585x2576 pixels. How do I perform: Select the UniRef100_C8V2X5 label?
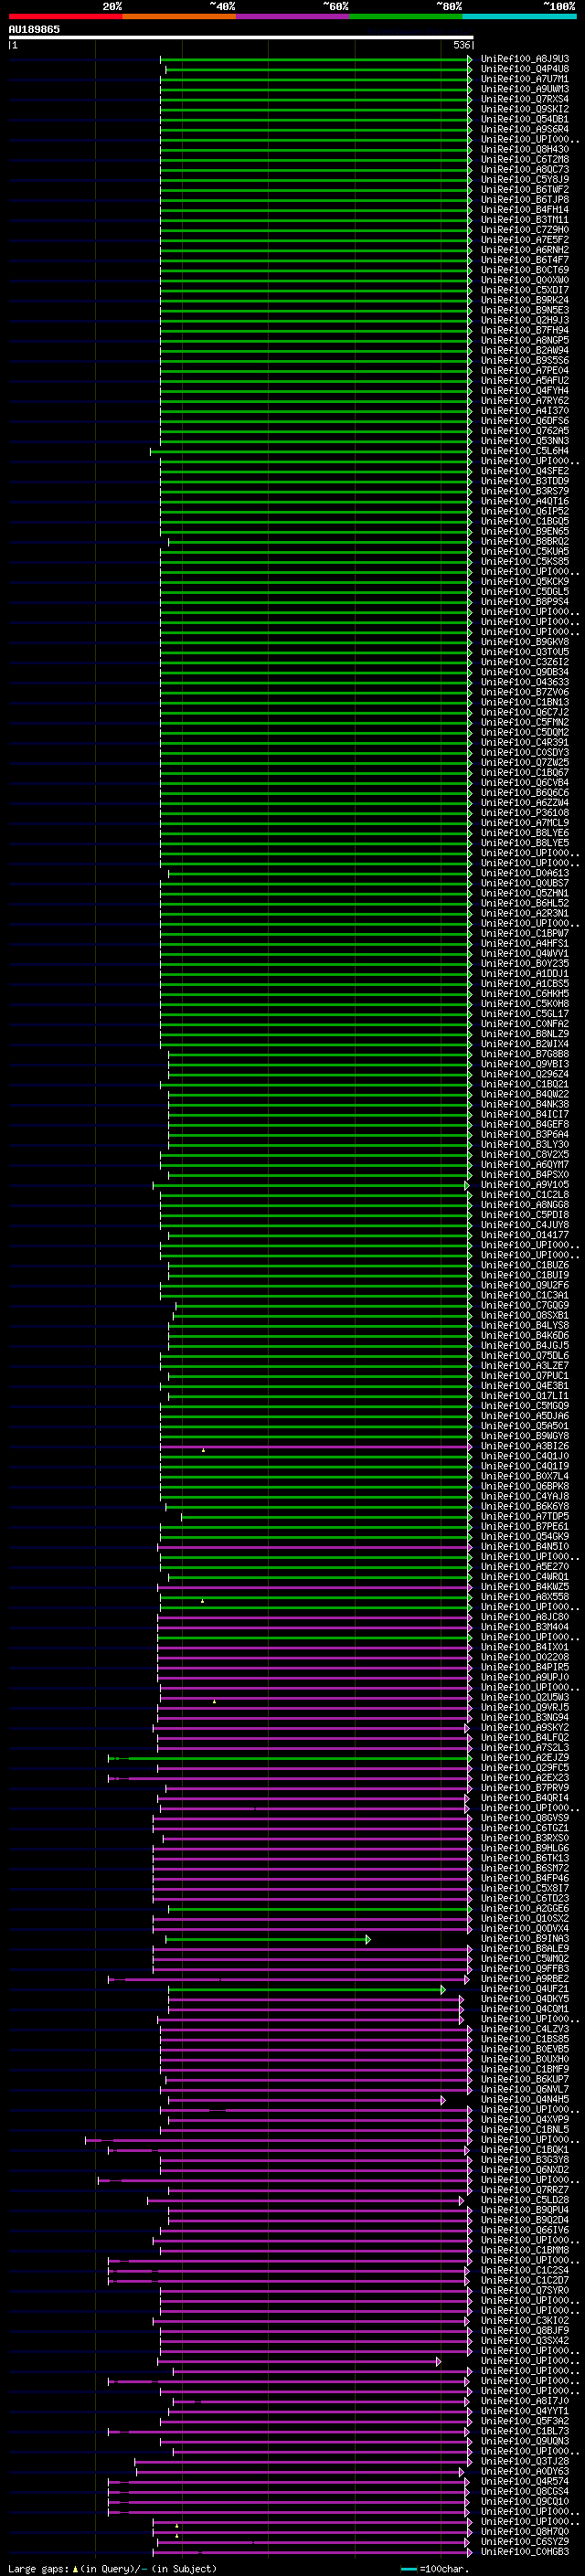coord(524,1154)
